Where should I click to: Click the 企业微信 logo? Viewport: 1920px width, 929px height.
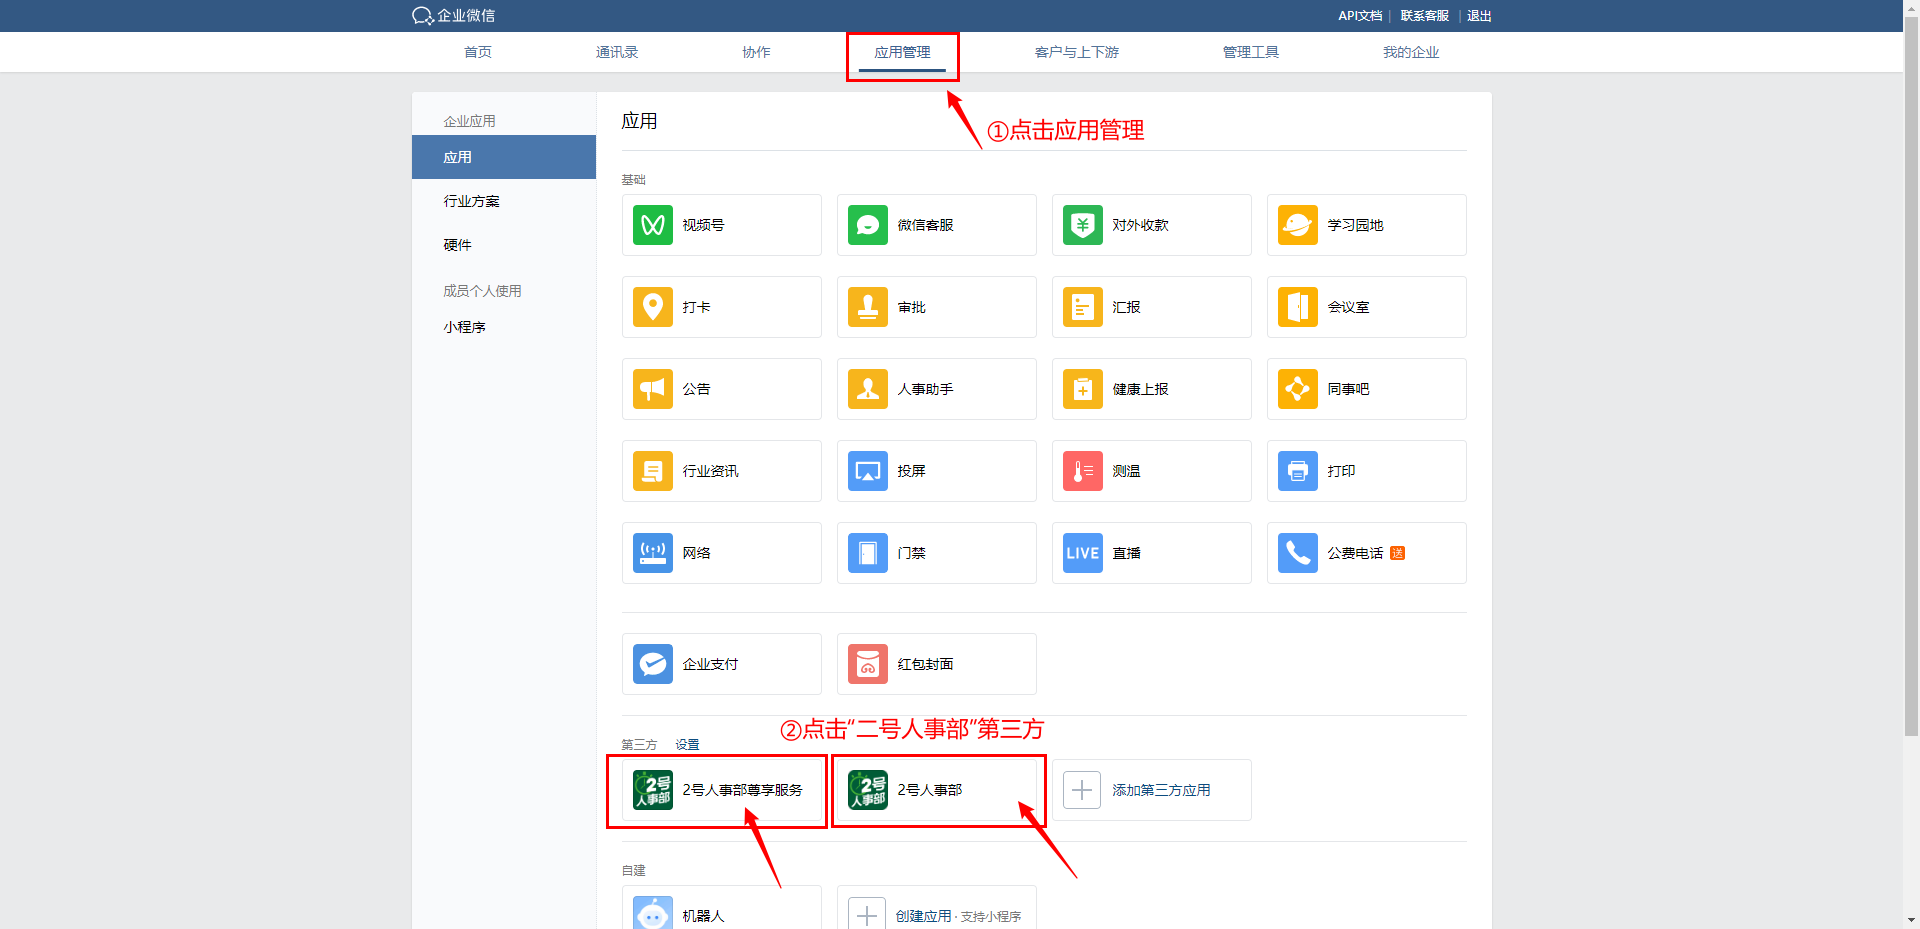(x=453, y=16)
